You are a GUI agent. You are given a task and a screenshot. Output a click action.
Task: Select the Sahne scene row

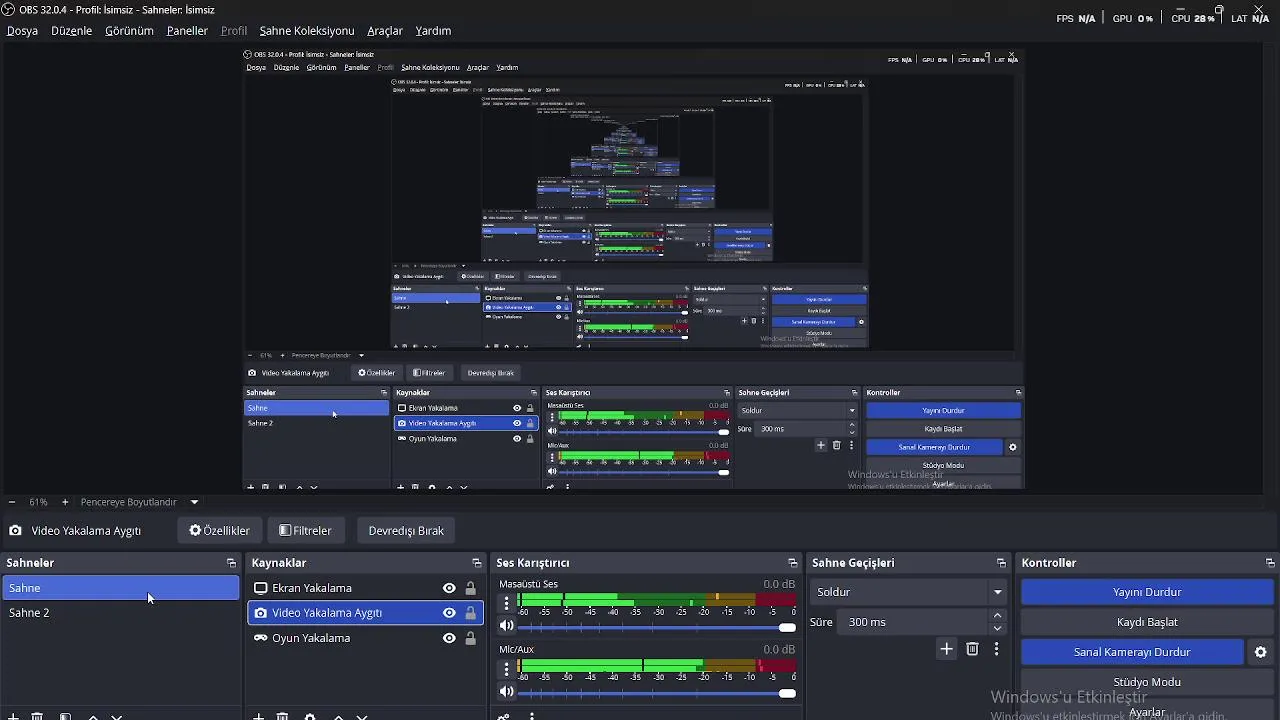tap(121, 588)
